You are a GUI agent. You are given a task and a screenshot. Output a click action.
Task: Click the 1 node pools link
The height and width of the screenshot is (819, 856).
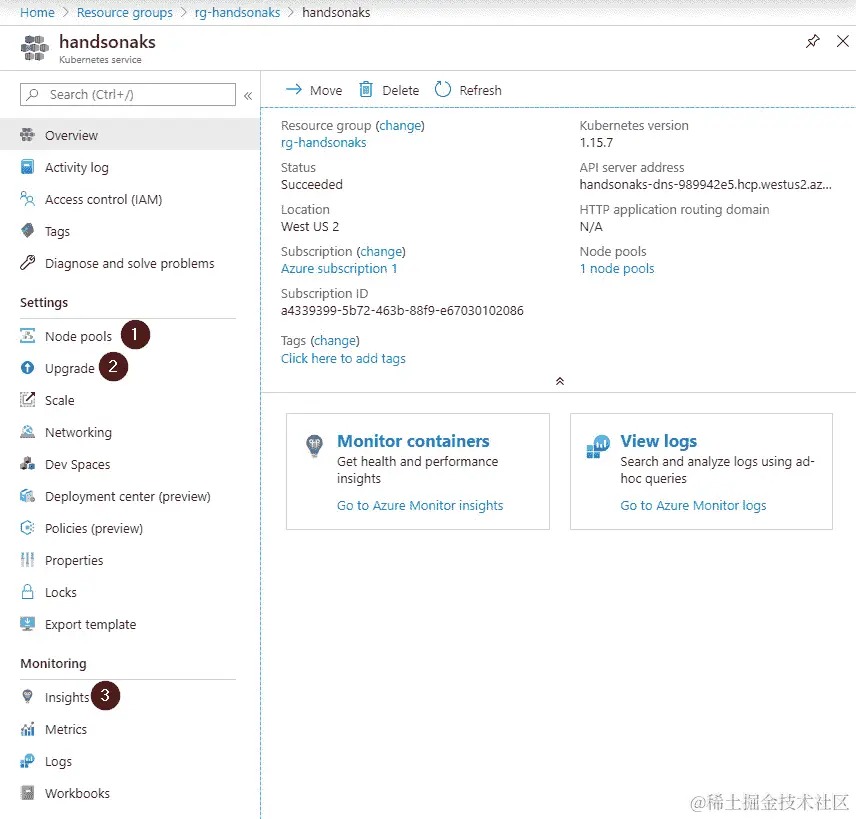click(616, 268)
